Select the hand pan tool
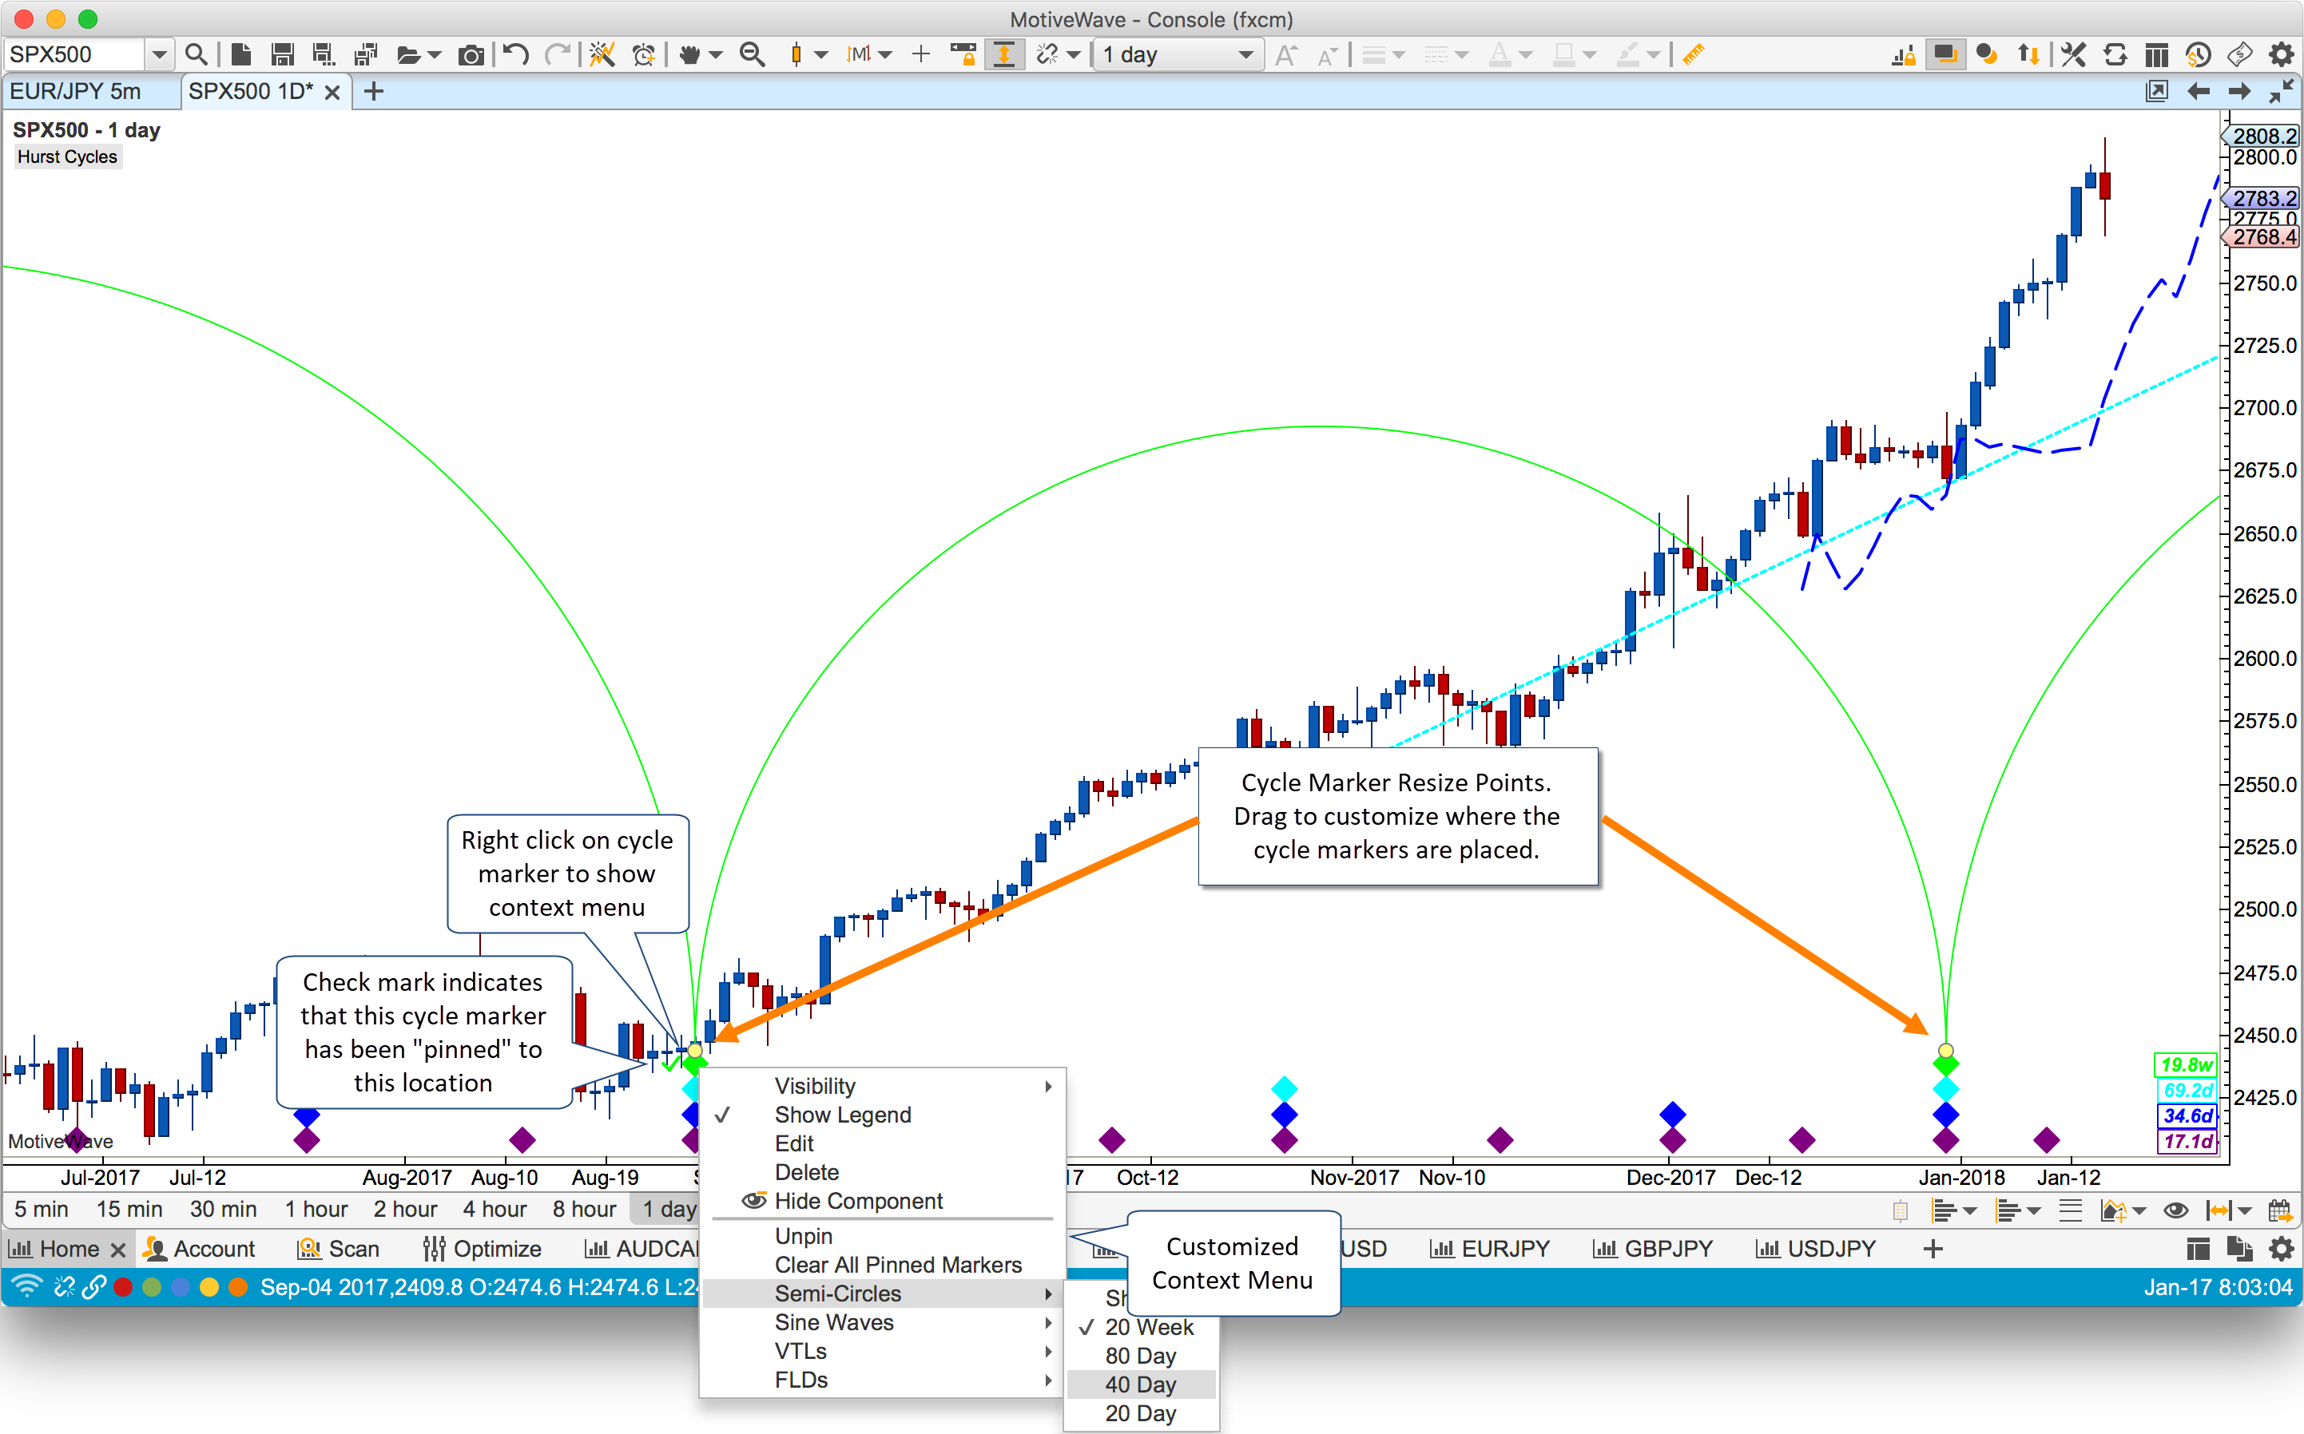Image resolution: width=2304 pixels, height=1434 pixels. coord(690,55)
